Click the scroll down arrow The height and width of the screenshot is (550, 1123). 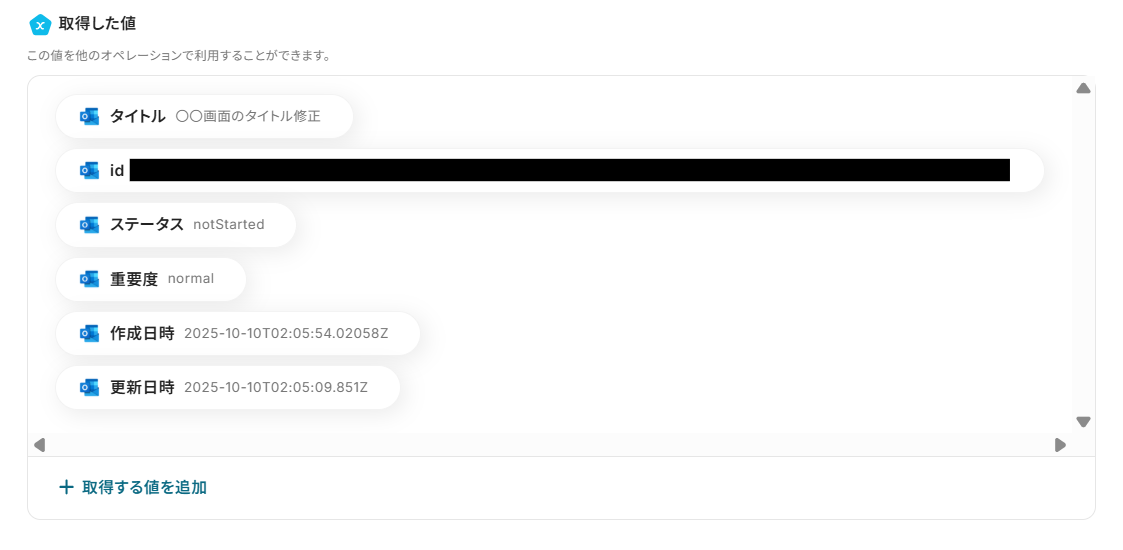[1084, 422]
